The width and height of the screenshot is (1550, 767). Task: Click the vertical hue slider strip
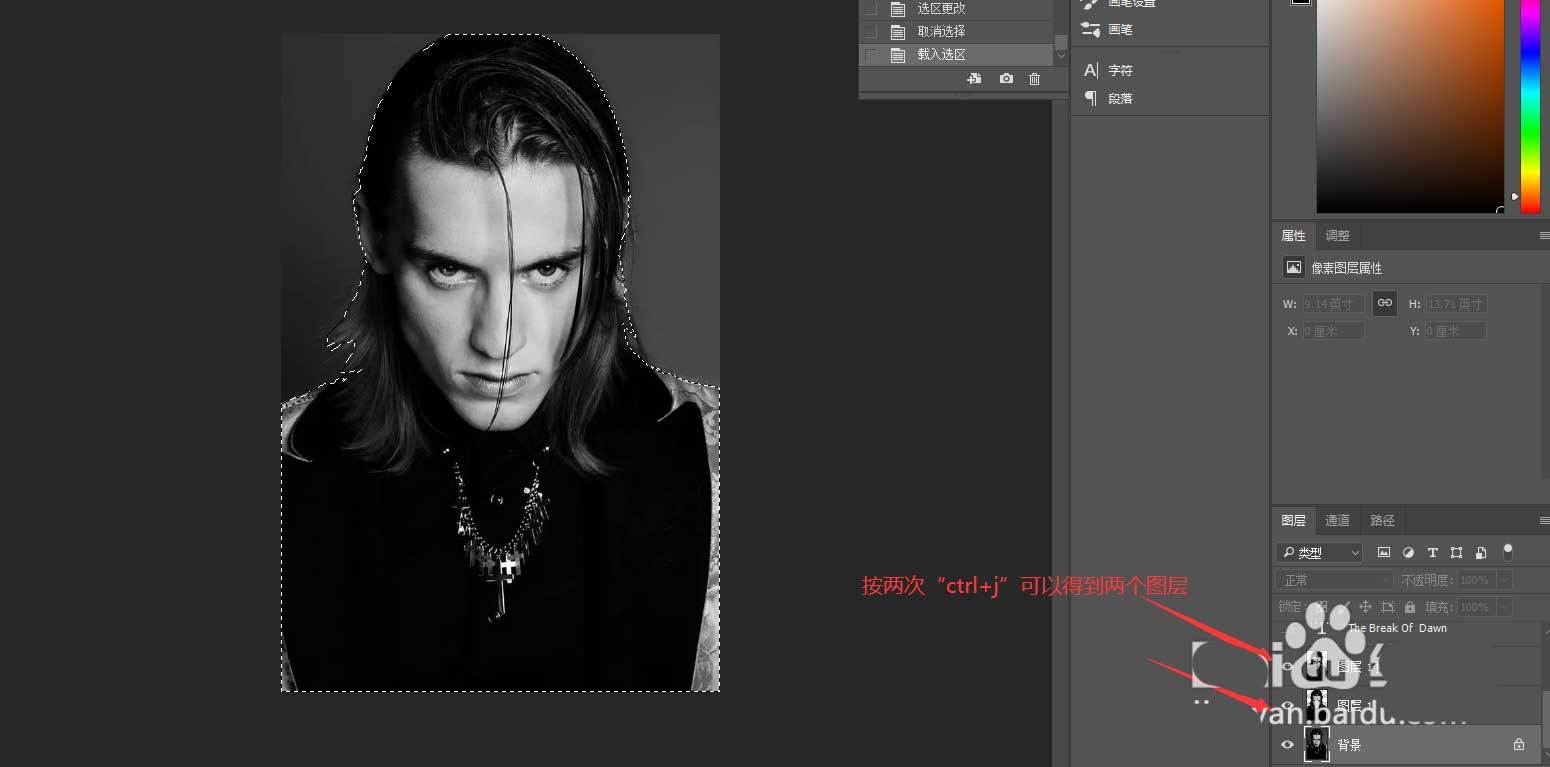(1530, 105)
